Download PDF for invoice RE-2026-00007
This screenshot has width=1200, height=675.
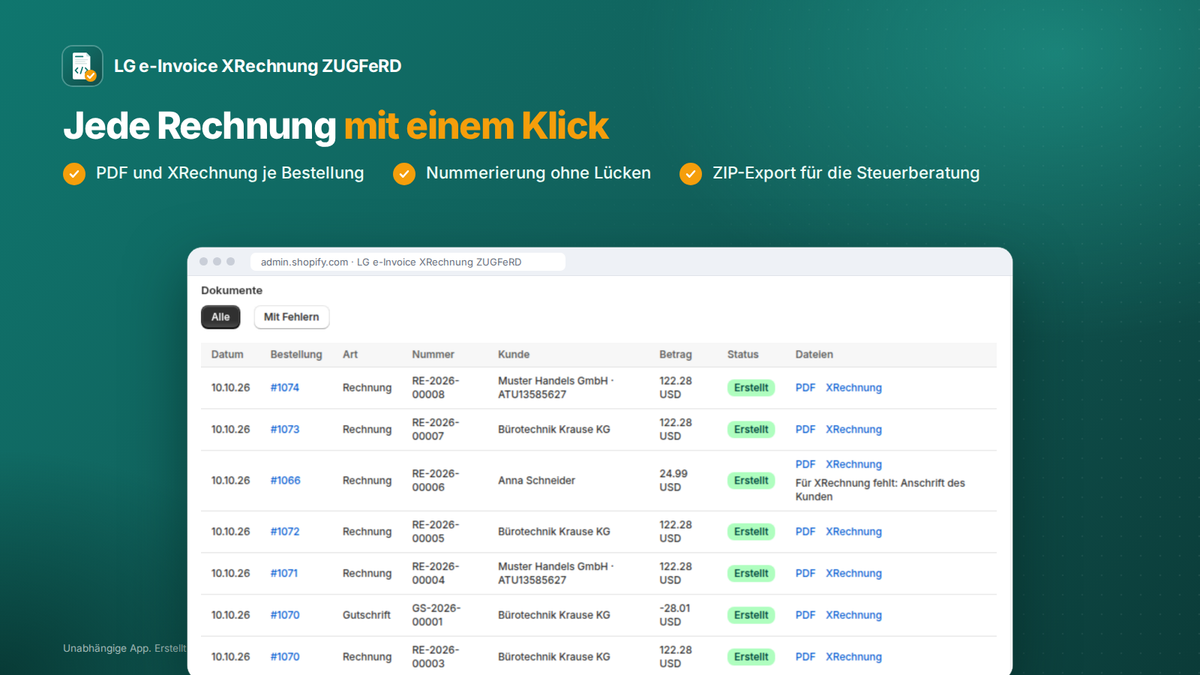[805, 430]
